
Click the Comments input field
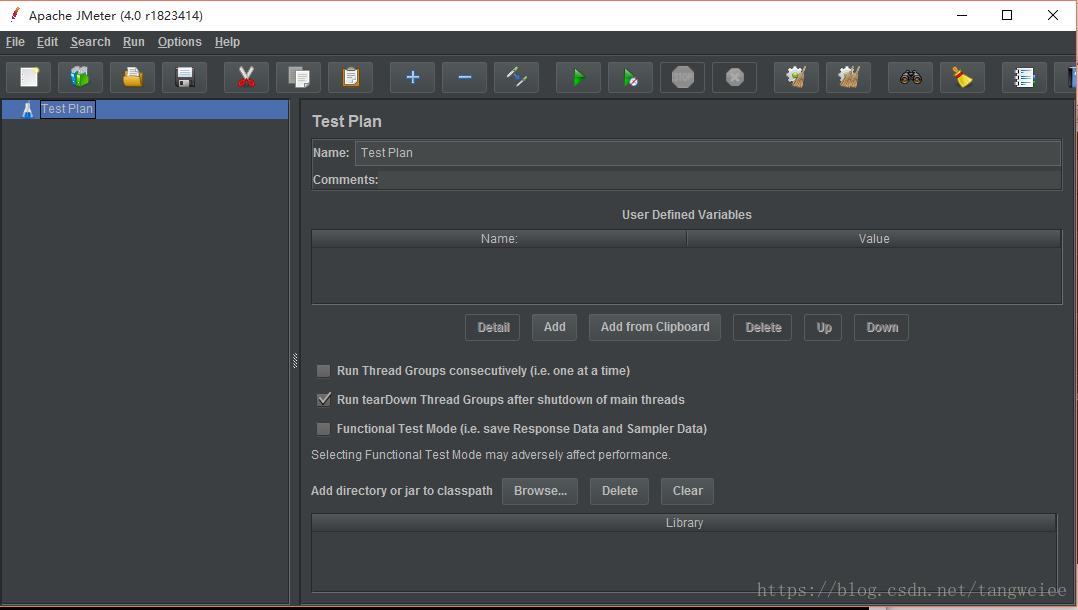(x=720, y=180)
